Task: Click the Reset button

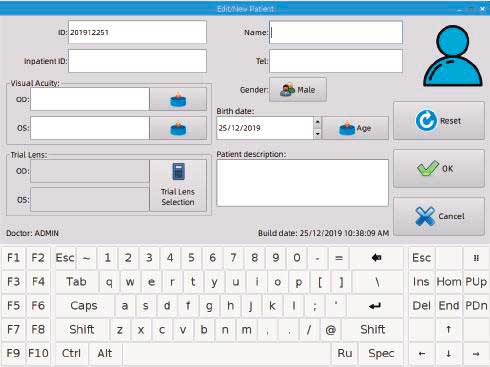Action: point(439,121)
